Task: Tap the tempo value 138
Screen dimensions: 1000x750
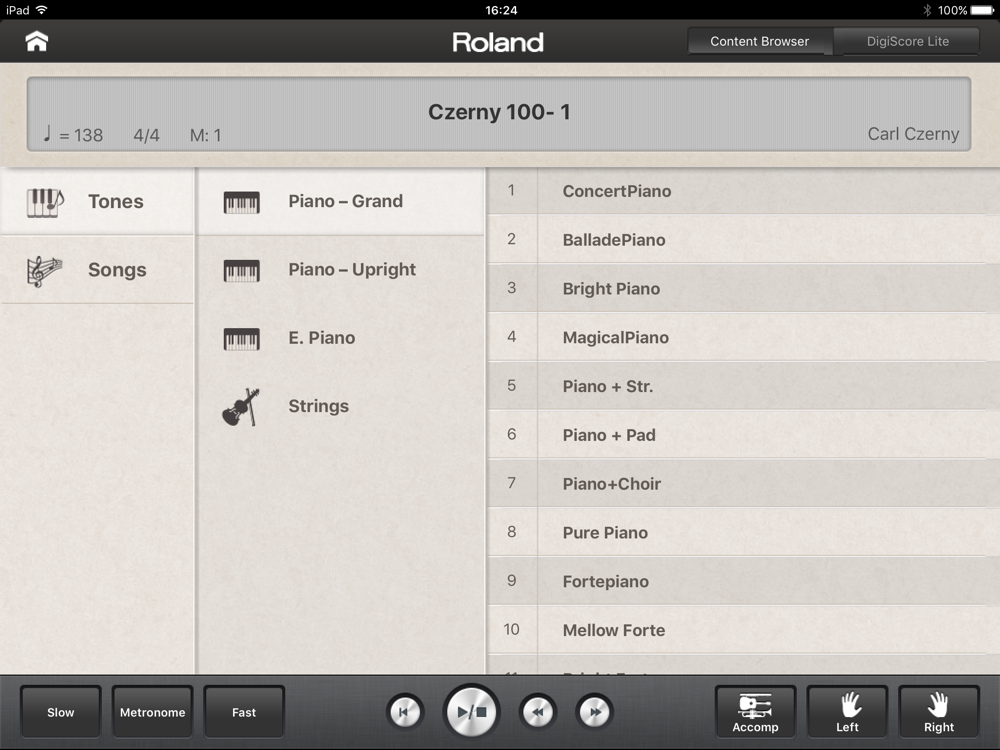Action: [88, 135]
